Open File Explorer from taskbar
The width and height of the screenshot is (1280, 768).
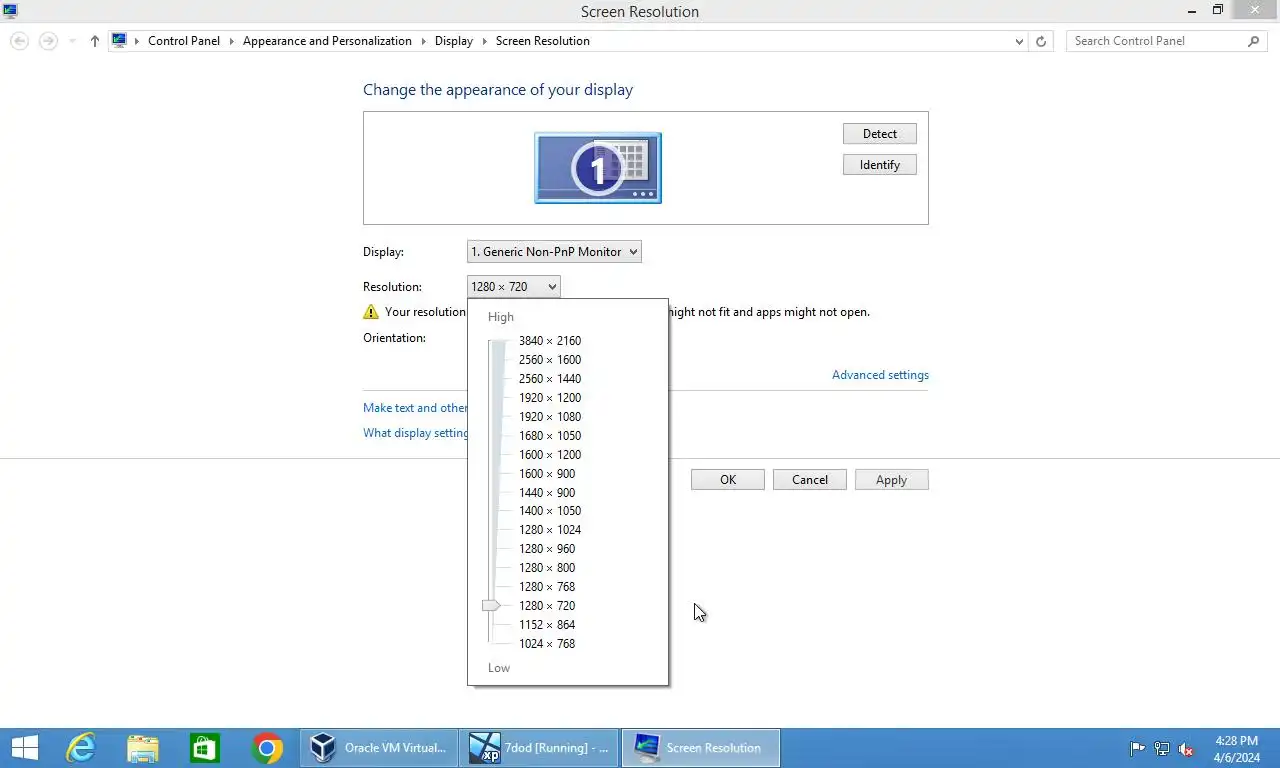(x=143, y=748)
